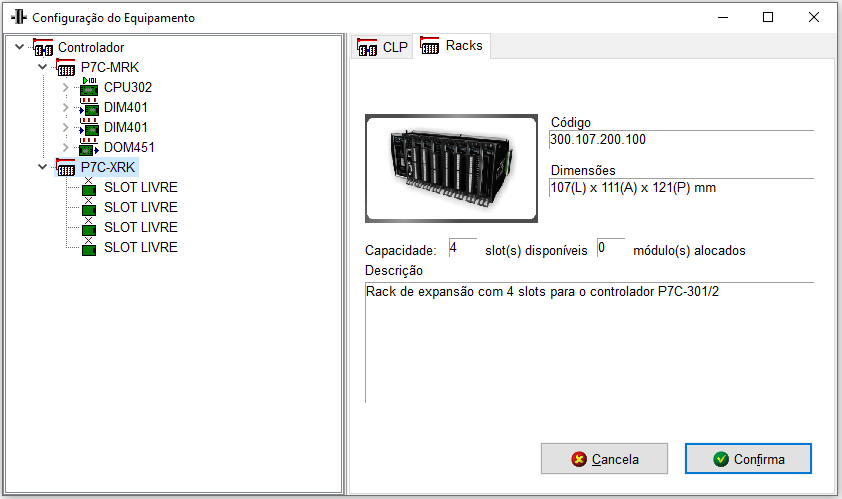This screenshot has height=499, width=842.
Task: Select the P7C-MRK tree item
Action: coord(110,68)
